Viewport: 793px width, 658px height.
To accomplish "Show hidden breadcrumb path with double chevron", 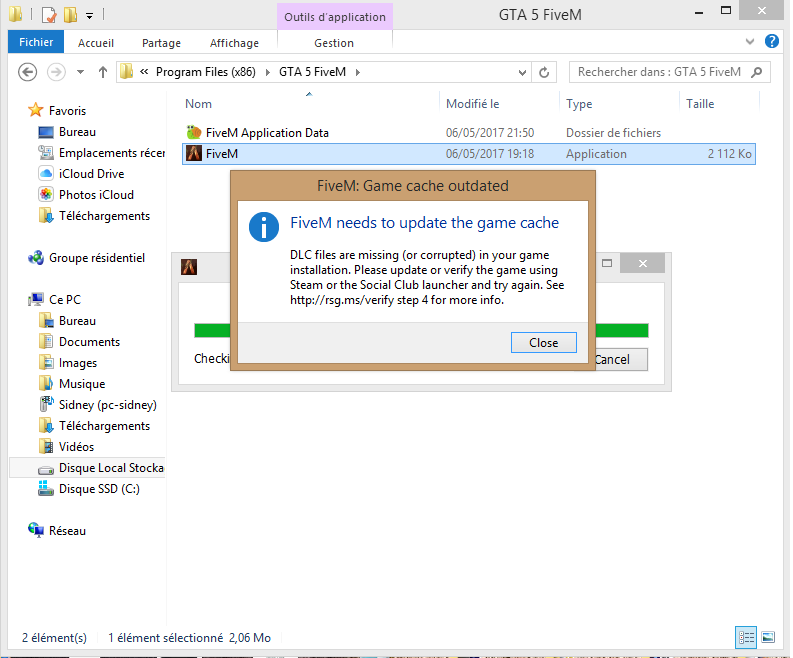I will (x=144, y=72).
